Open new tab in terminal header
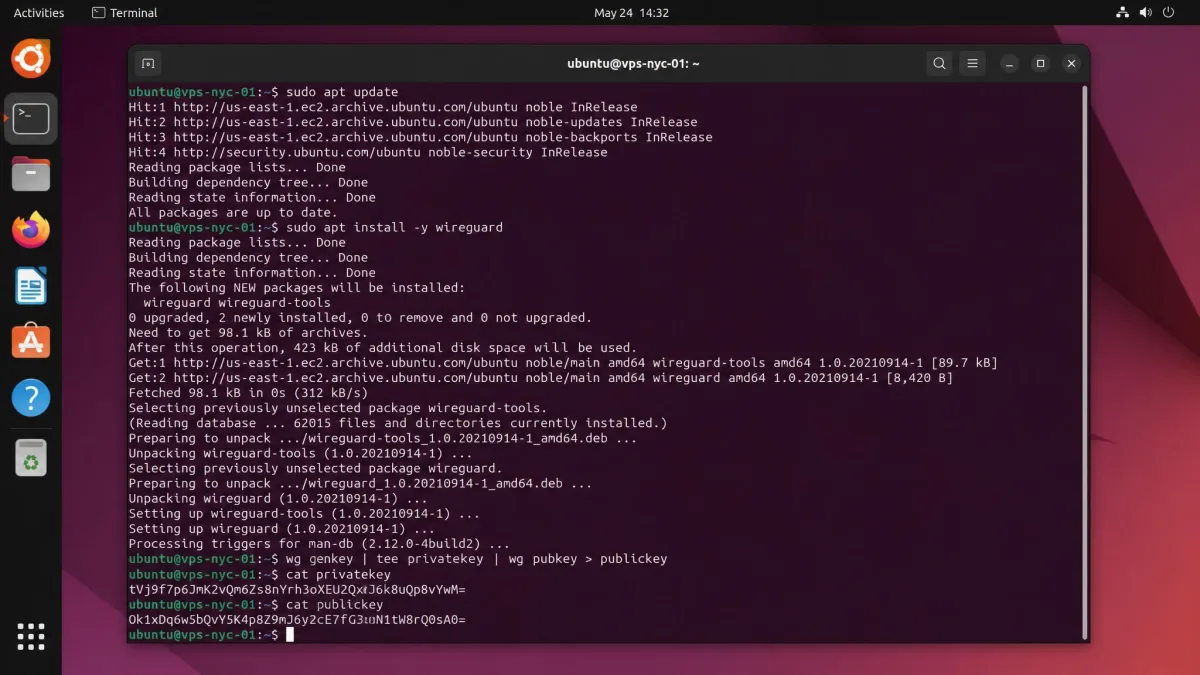 click(148, 63)
